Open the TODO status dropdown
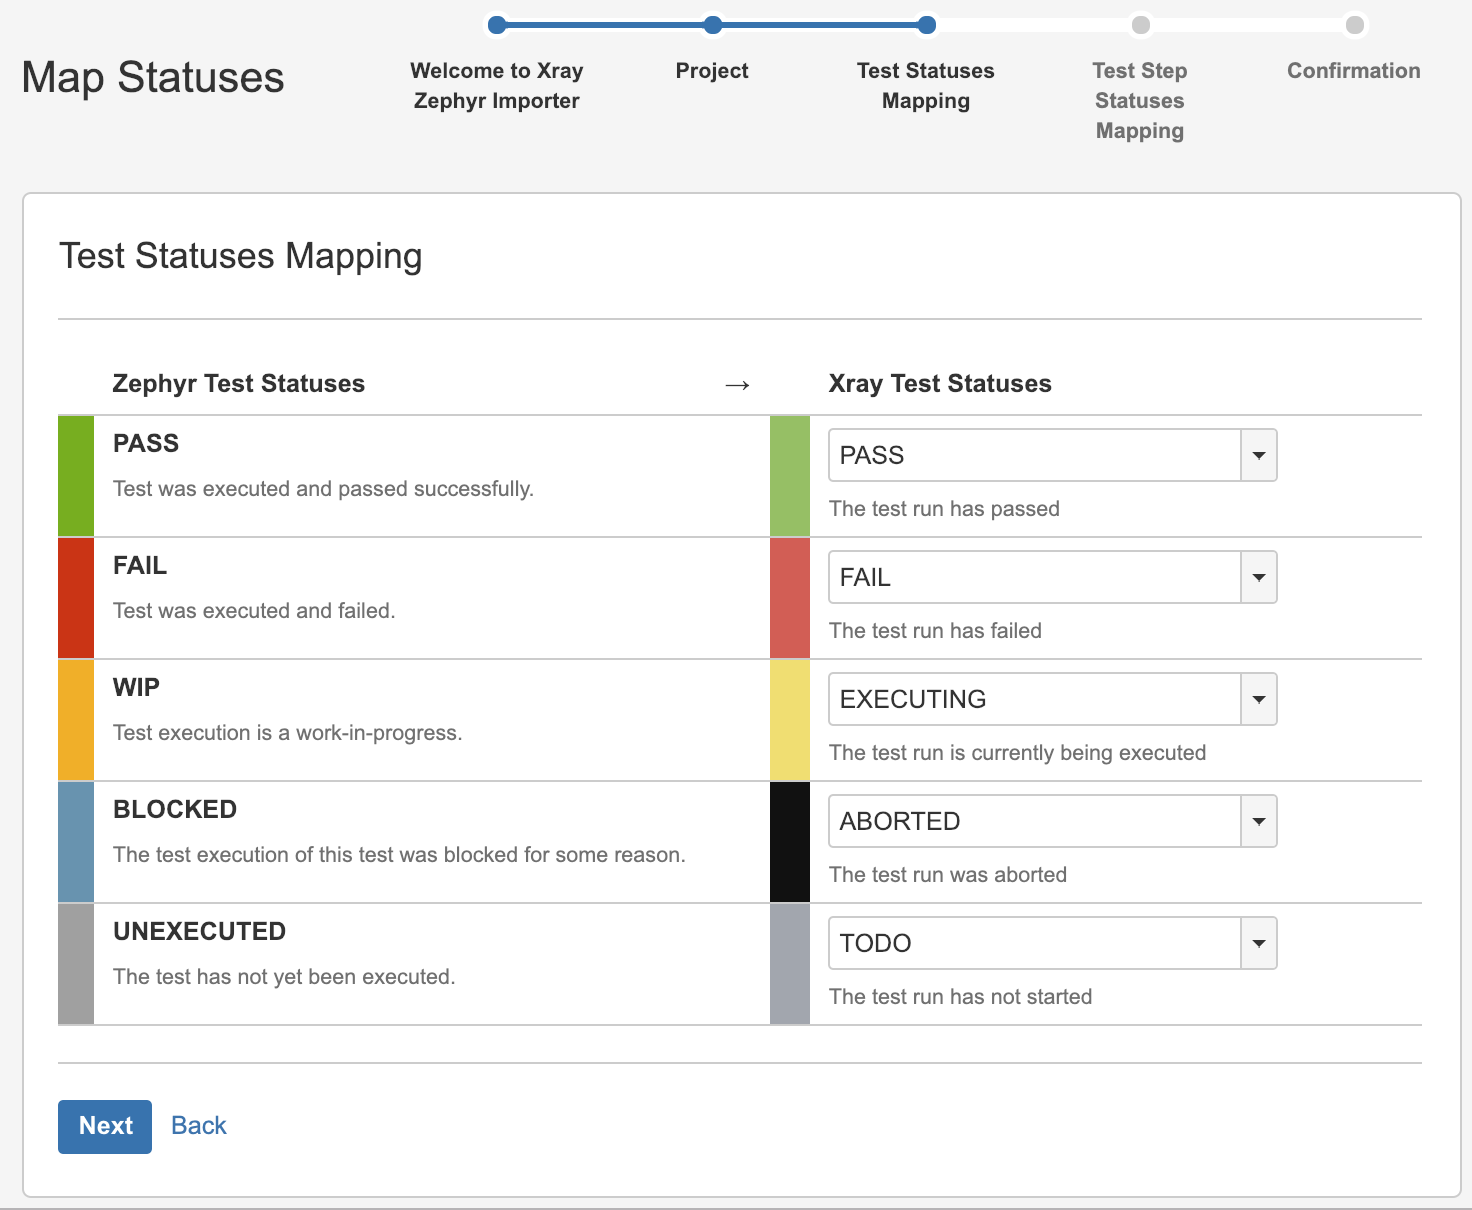 (x=1052, y=943)
